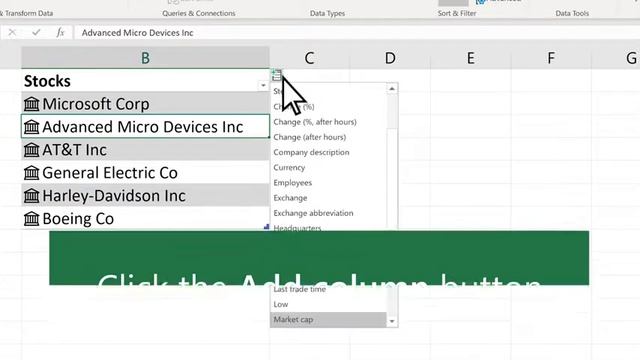640x360 pixels.
Task: Click the stock icon next to Advanced Micro Devices Inc
Action: 31,127
